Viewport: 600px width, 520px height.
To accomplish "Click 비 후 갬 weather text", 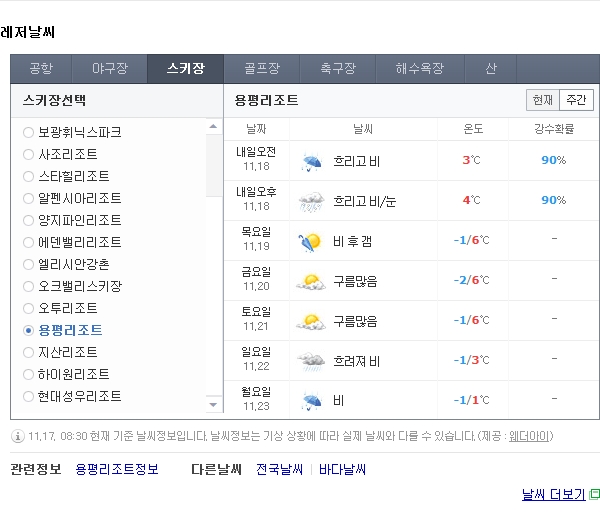I will point(352,241).
